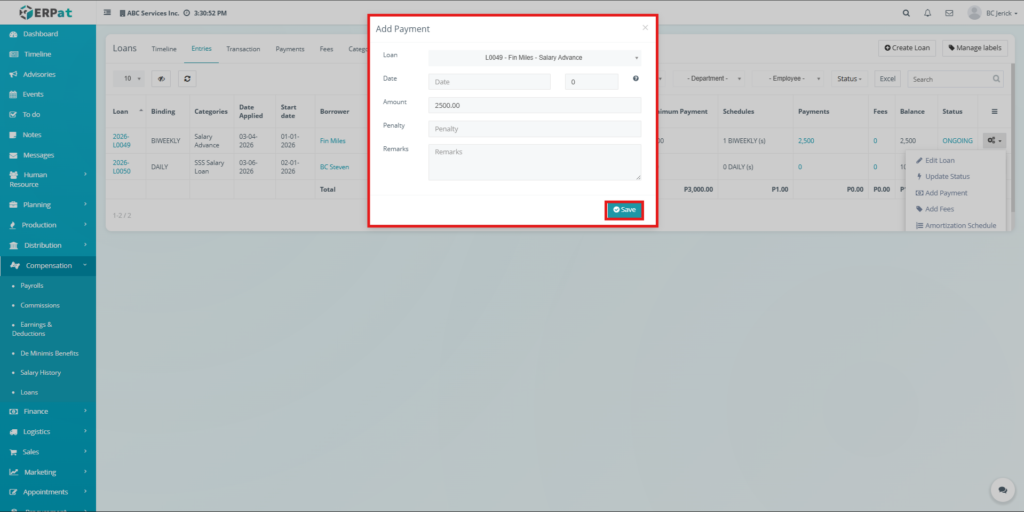Image resolution: width=1024 pixels, height=512 pixels.
Task: Switch to the Fees tab
Action: pyautogui.click(x=327, y=49)
